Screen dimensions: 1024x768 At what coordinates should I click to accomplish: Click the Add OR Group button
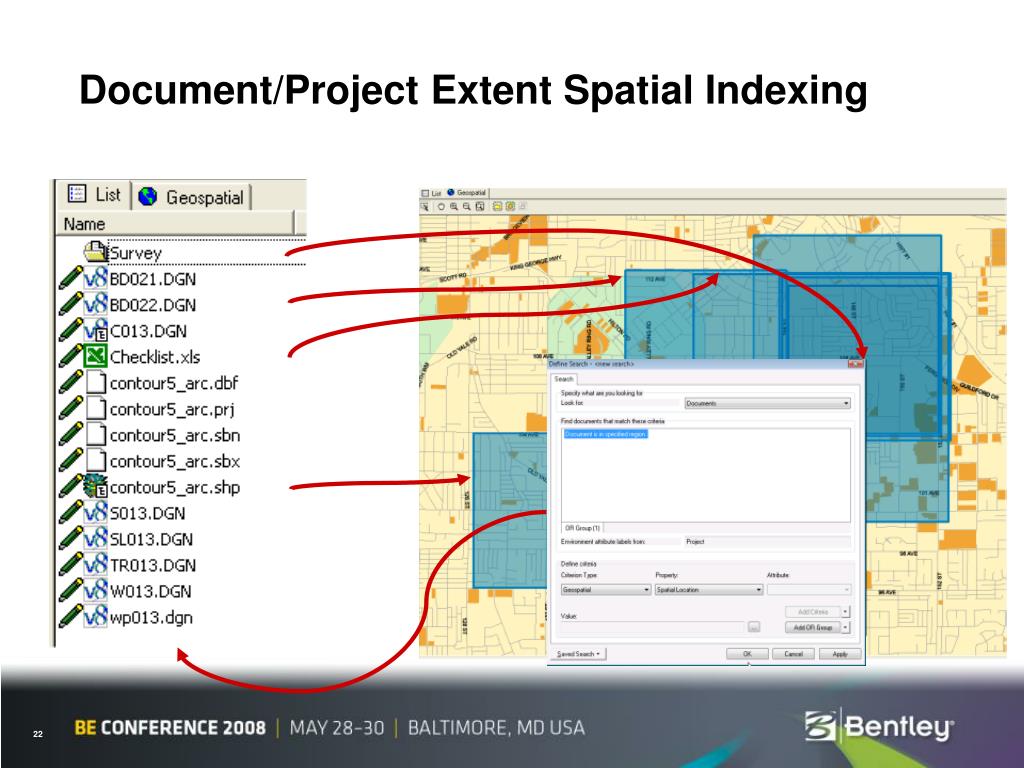(812, 628)
